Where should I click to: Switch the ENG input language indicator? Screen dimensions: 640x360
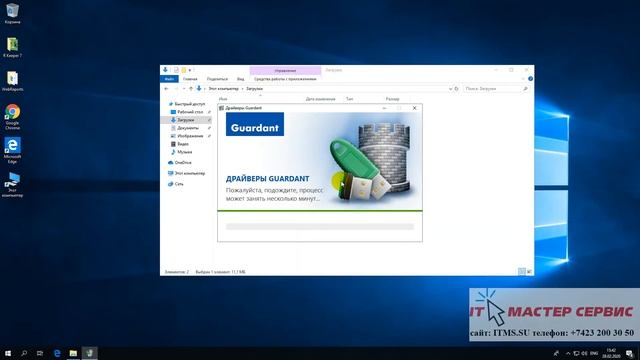tap(594, 353)
